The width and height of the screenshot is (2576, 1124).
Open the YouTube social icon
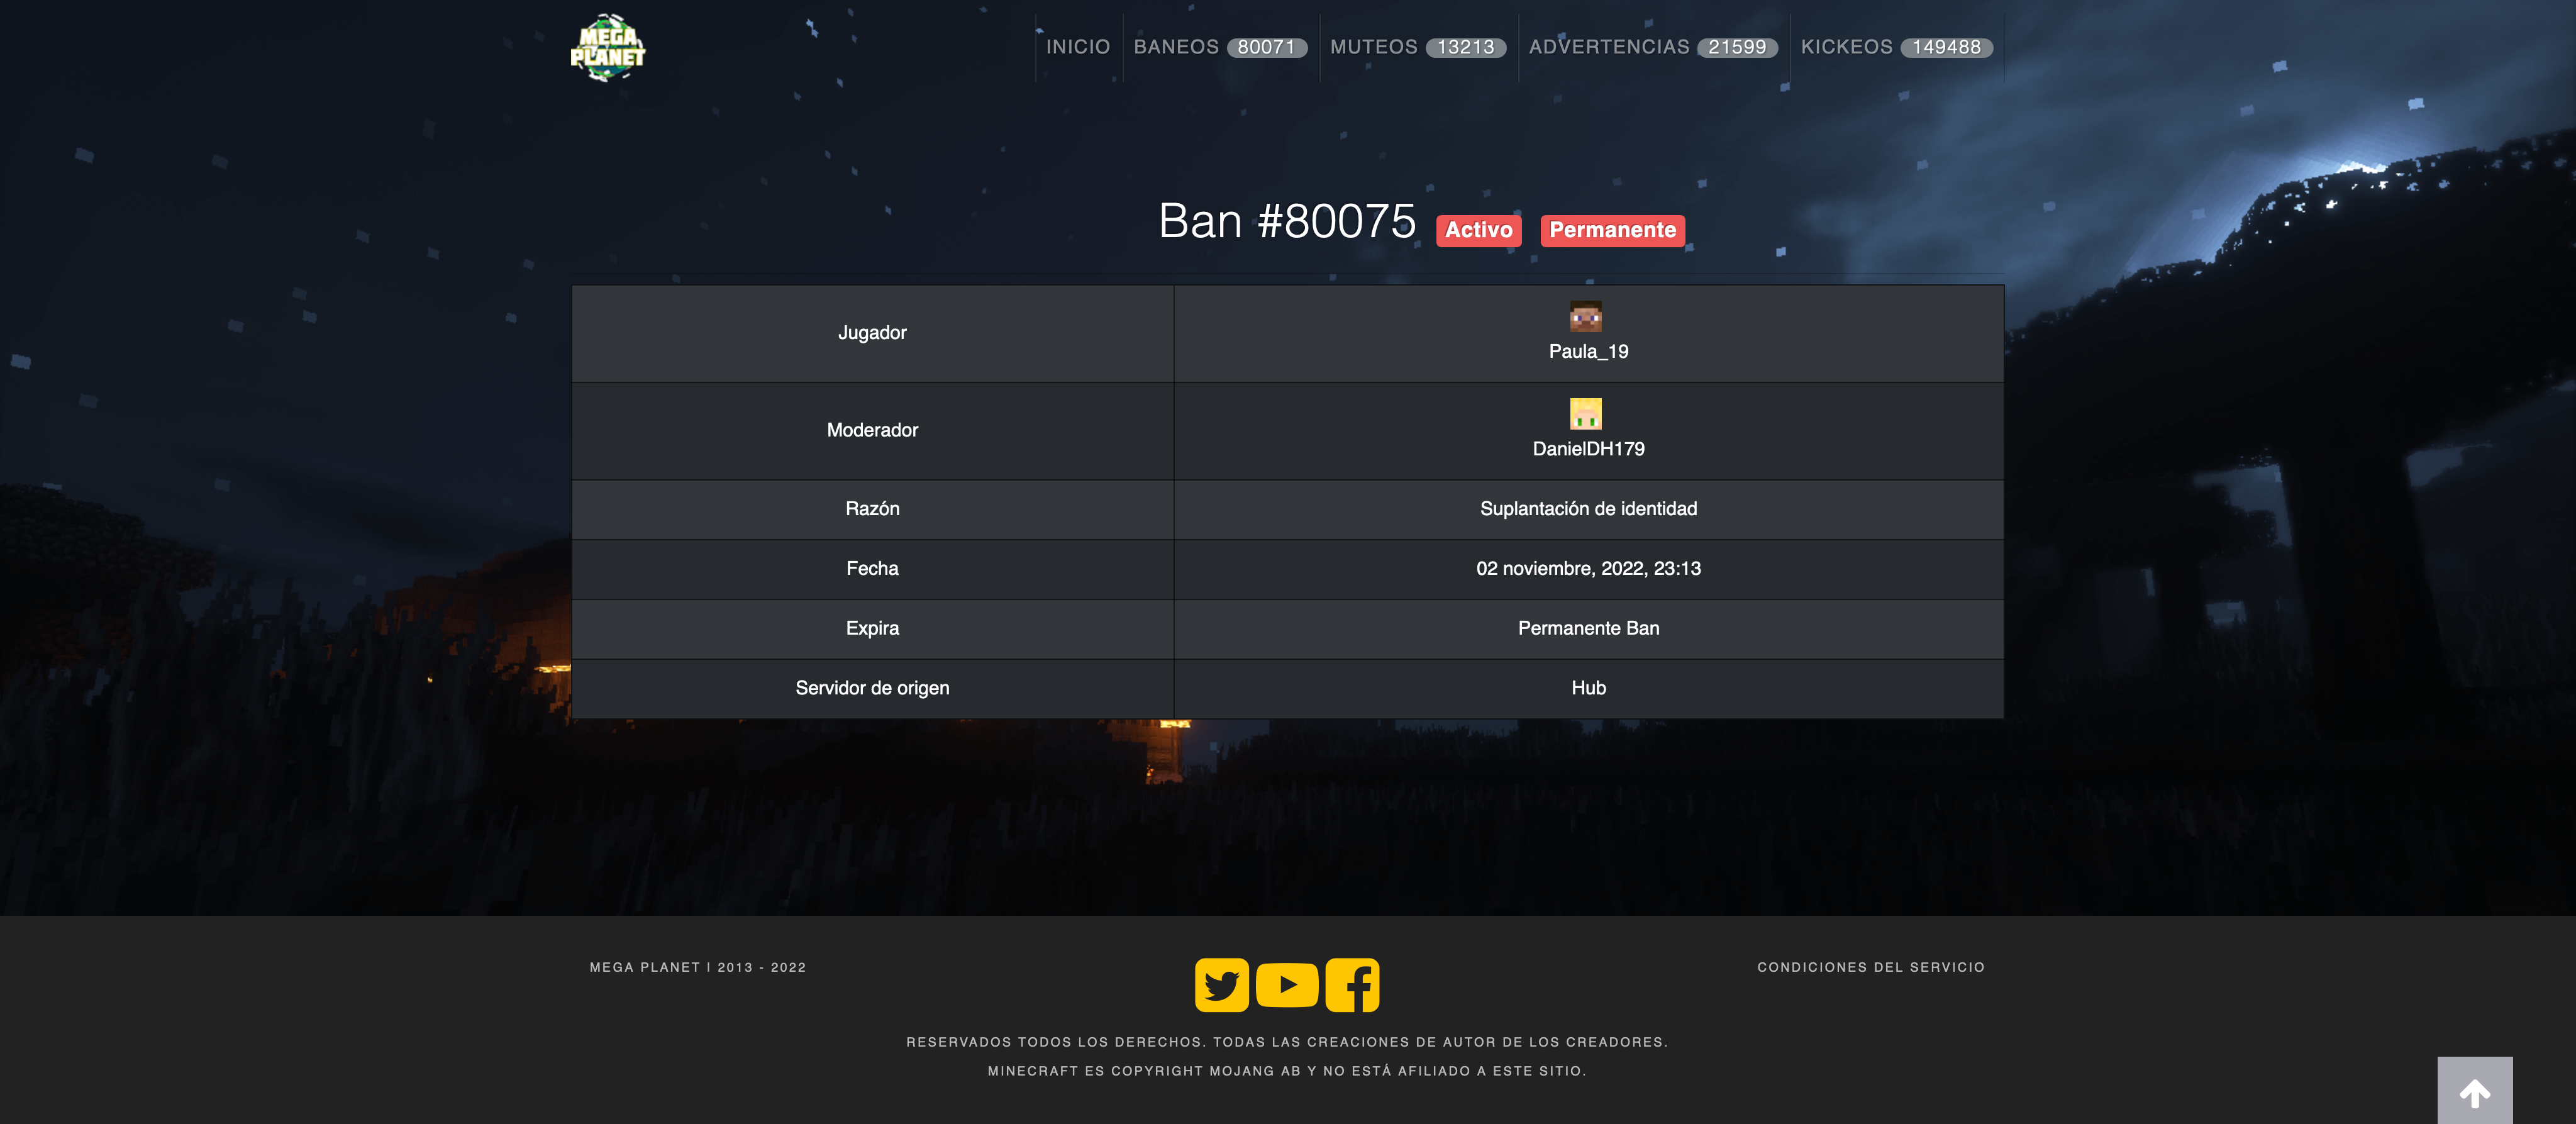[x=1287, y=985]
